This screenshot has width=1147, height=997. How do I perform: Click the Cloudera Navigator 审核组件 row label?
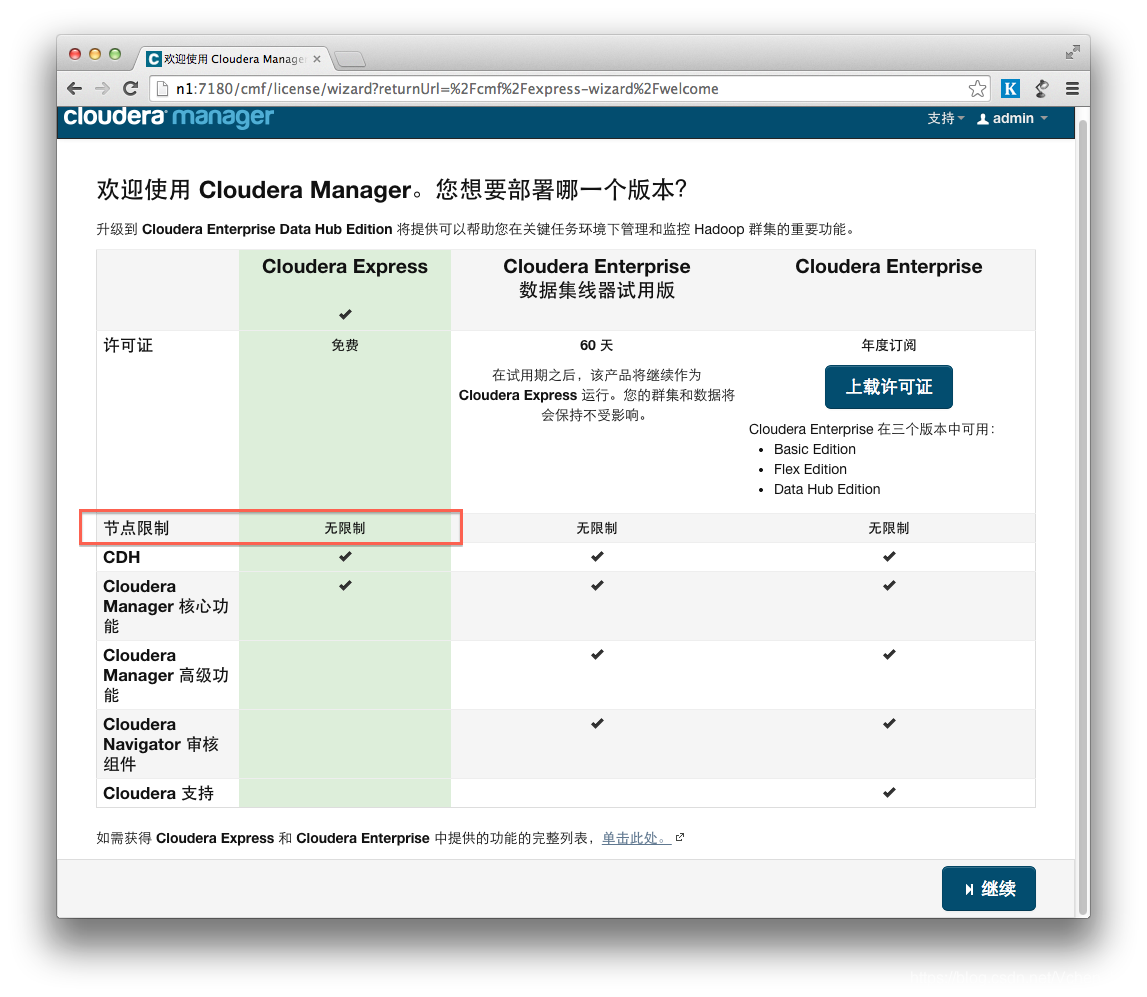click(161, 744)
